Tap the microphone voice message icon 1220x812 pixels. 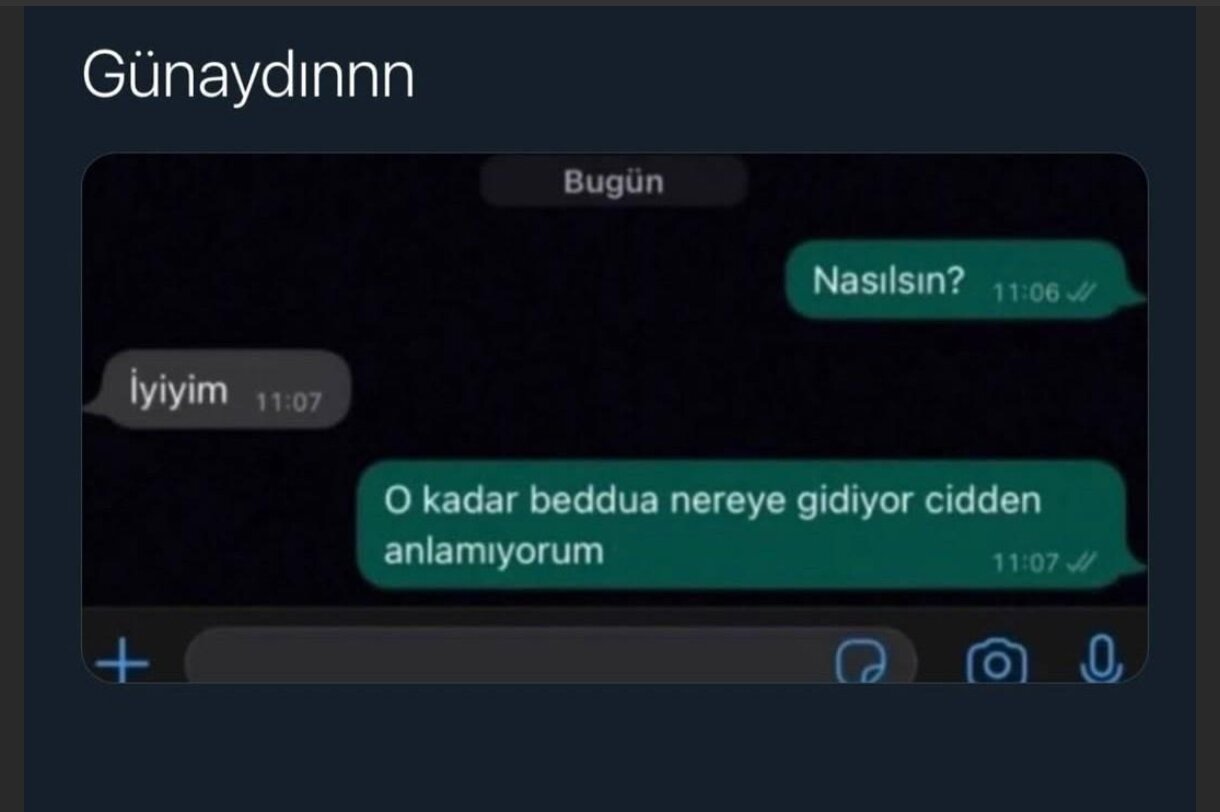pos(1102,659)
